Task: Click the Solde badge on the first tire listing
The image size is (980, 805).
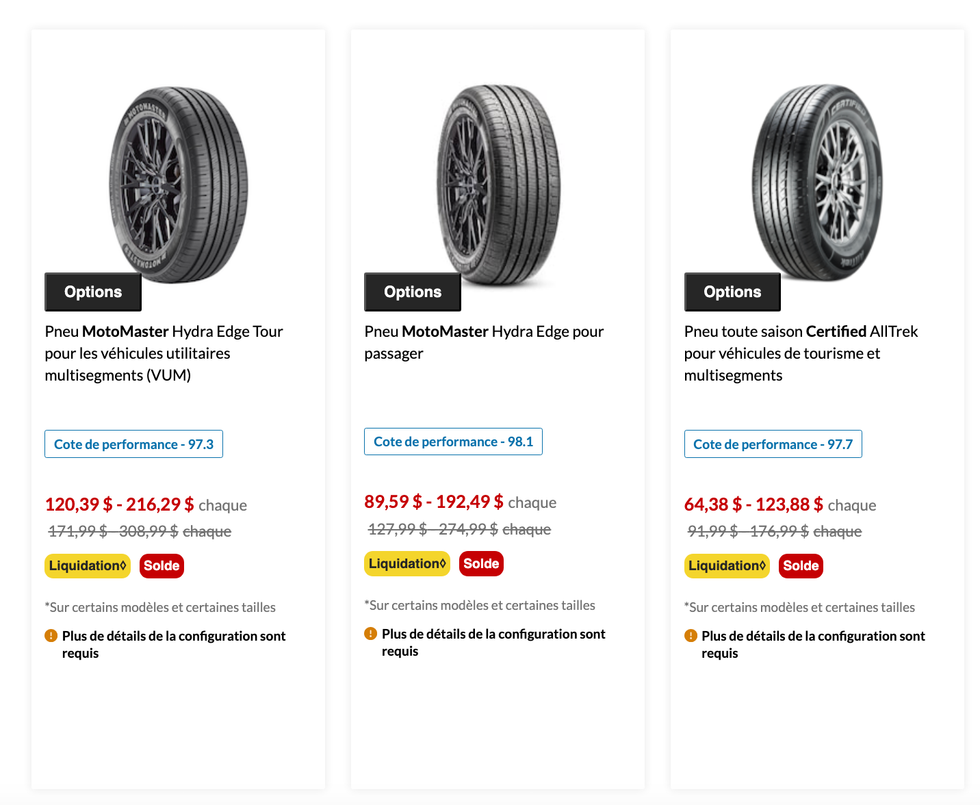Action: pyautogui.click(x=161, y=565)
